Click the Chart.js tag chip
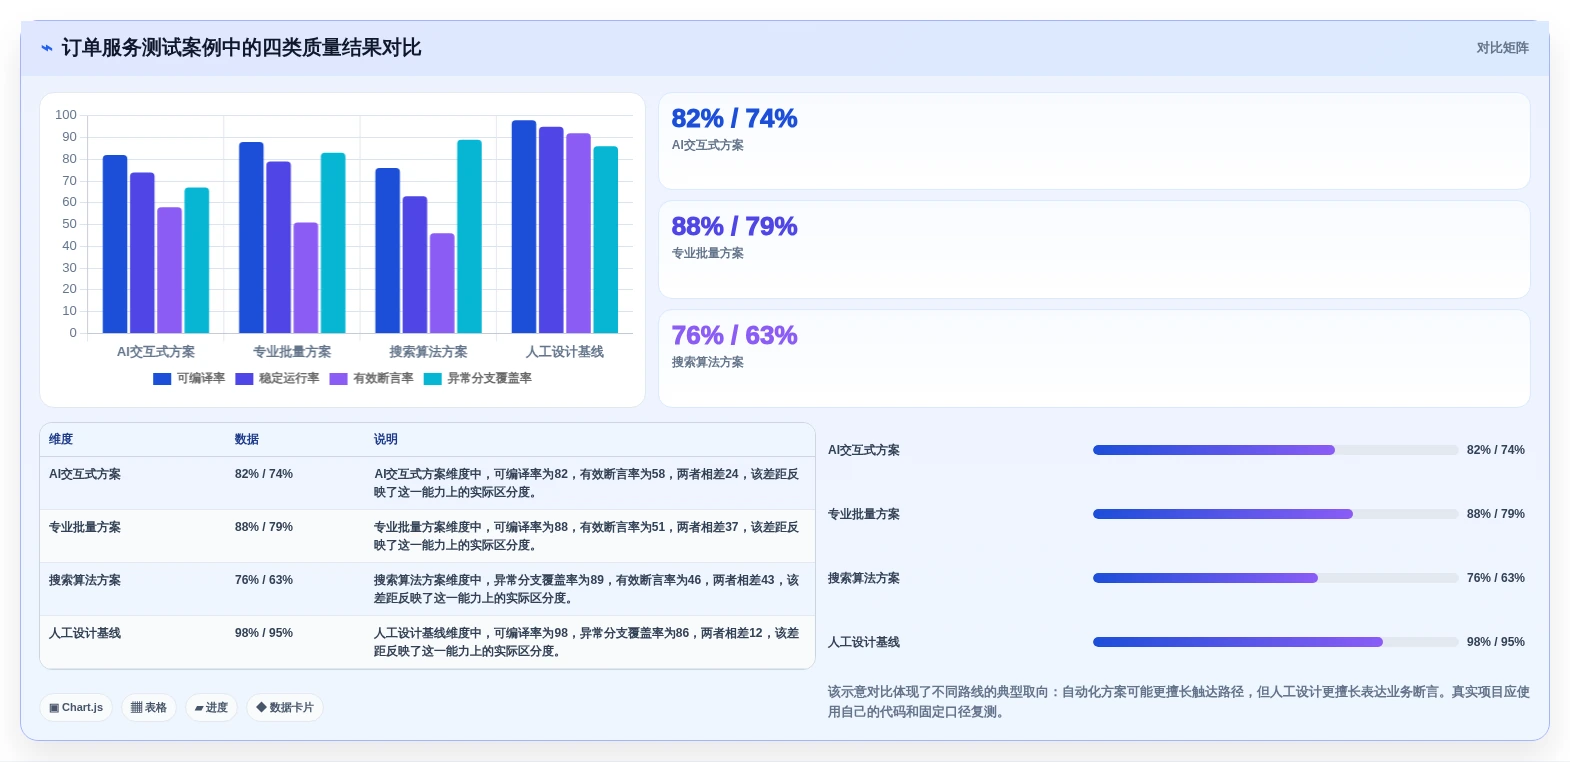 pos(76,708)
